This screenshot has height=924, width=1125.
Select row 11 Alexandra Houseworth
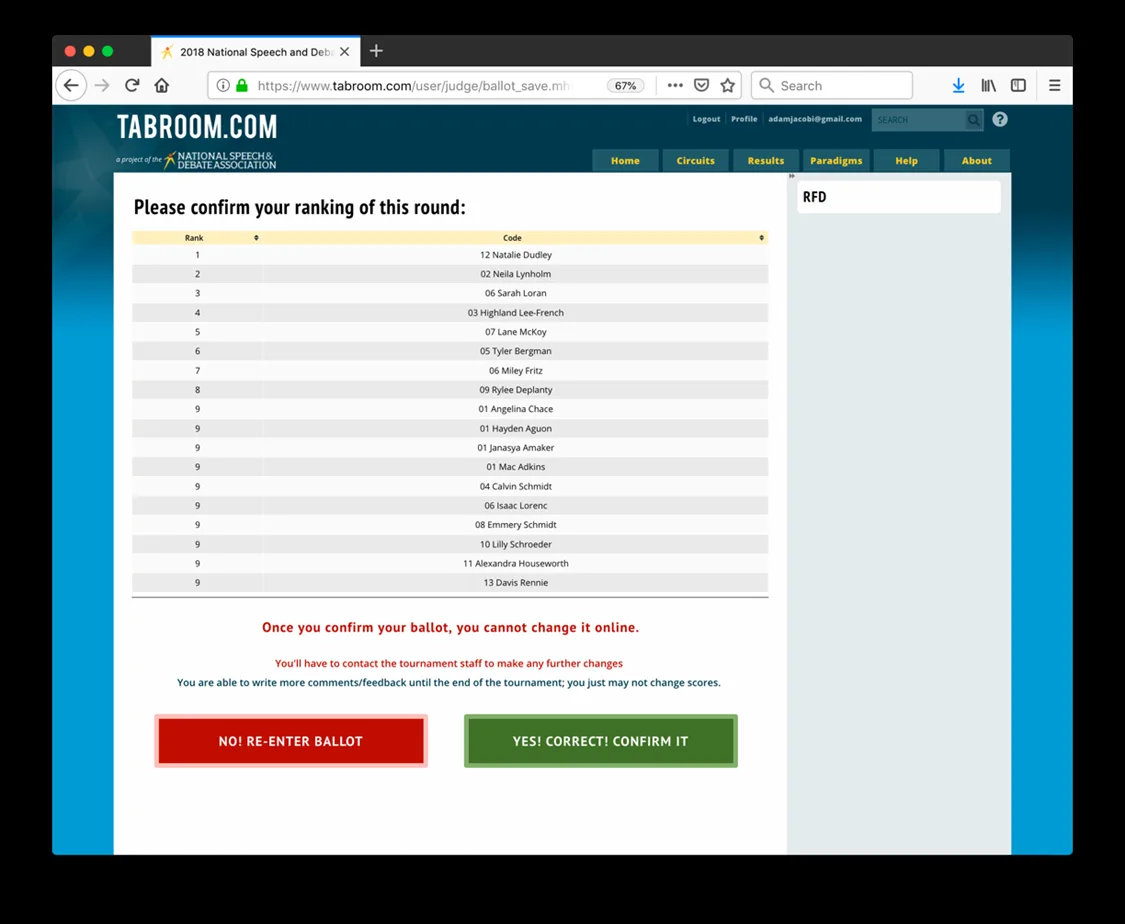click(x=450, y=564)
